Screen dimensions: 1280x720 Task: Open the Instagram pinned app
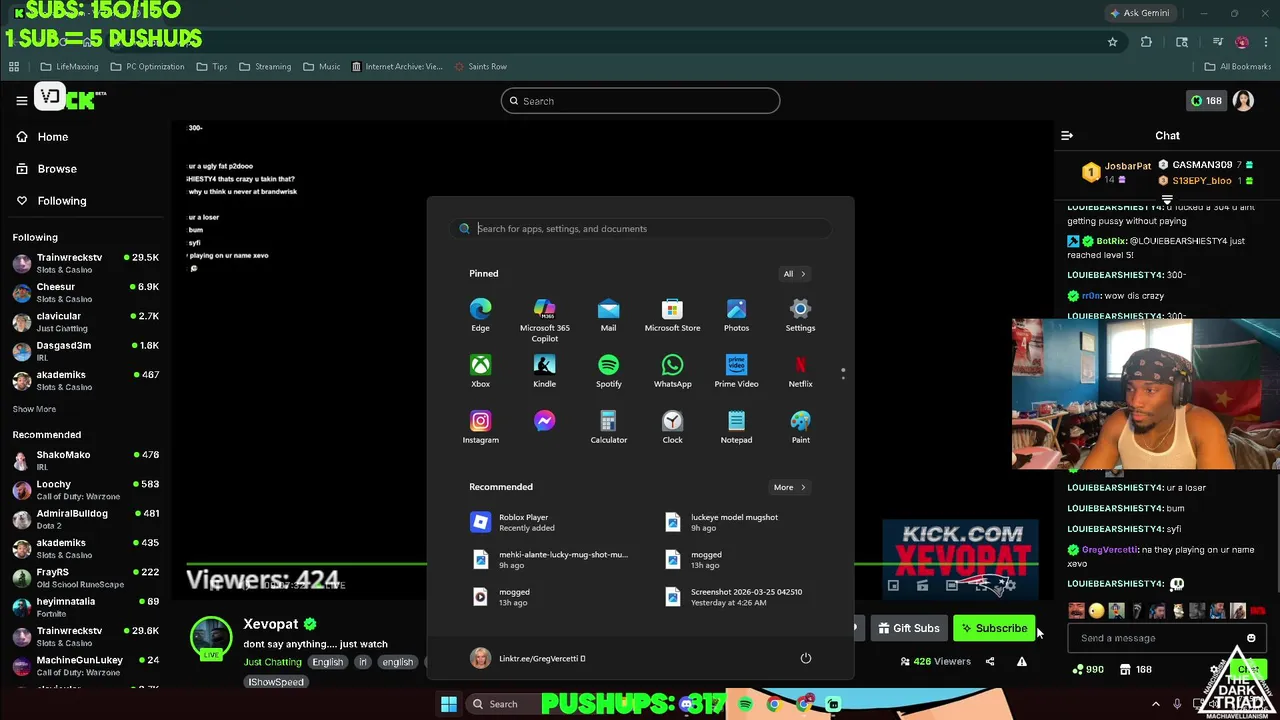[x=480, y=426]
